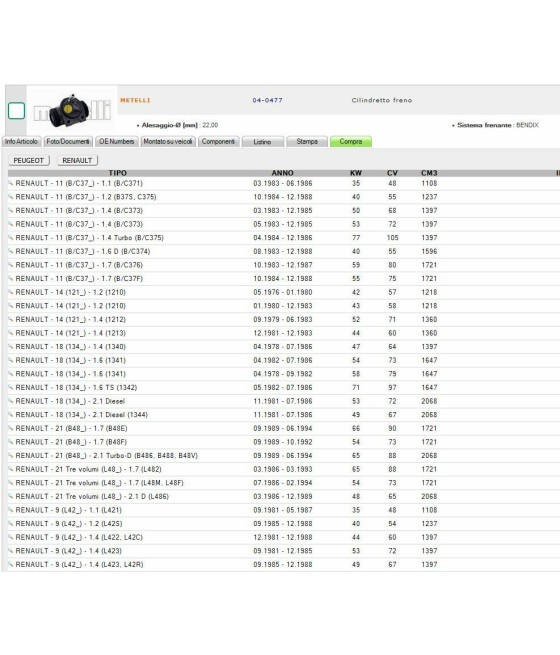Click detail icon beside Renault 21 1.7 (B48E)
The width and height of the screenshot is (560, 655).
tap(11, 429)
